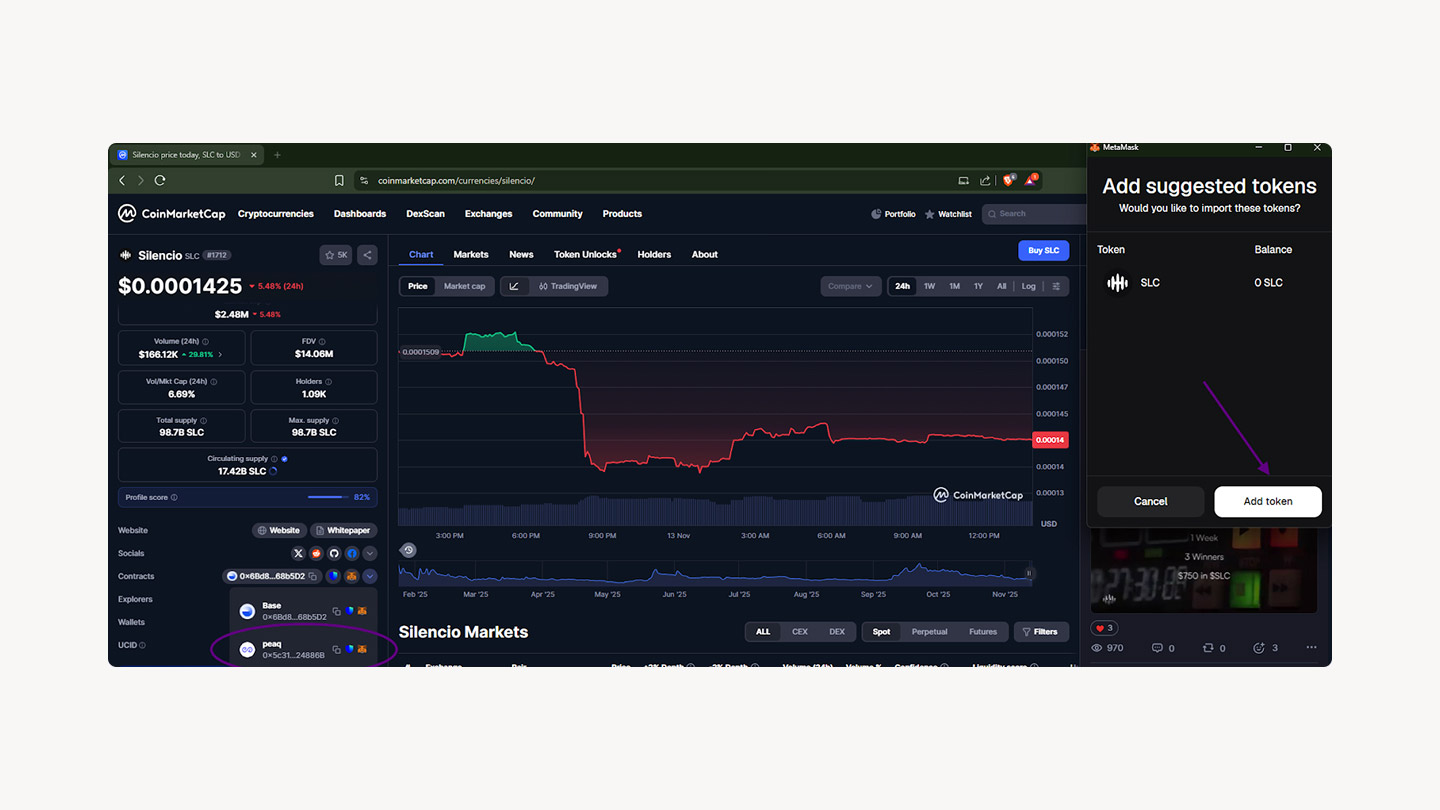The height and width of the screenshot is (810, 1440).
Task: Copy the Base contract address in dropdown
Action: pyautogui.click(x=336, y=611)
